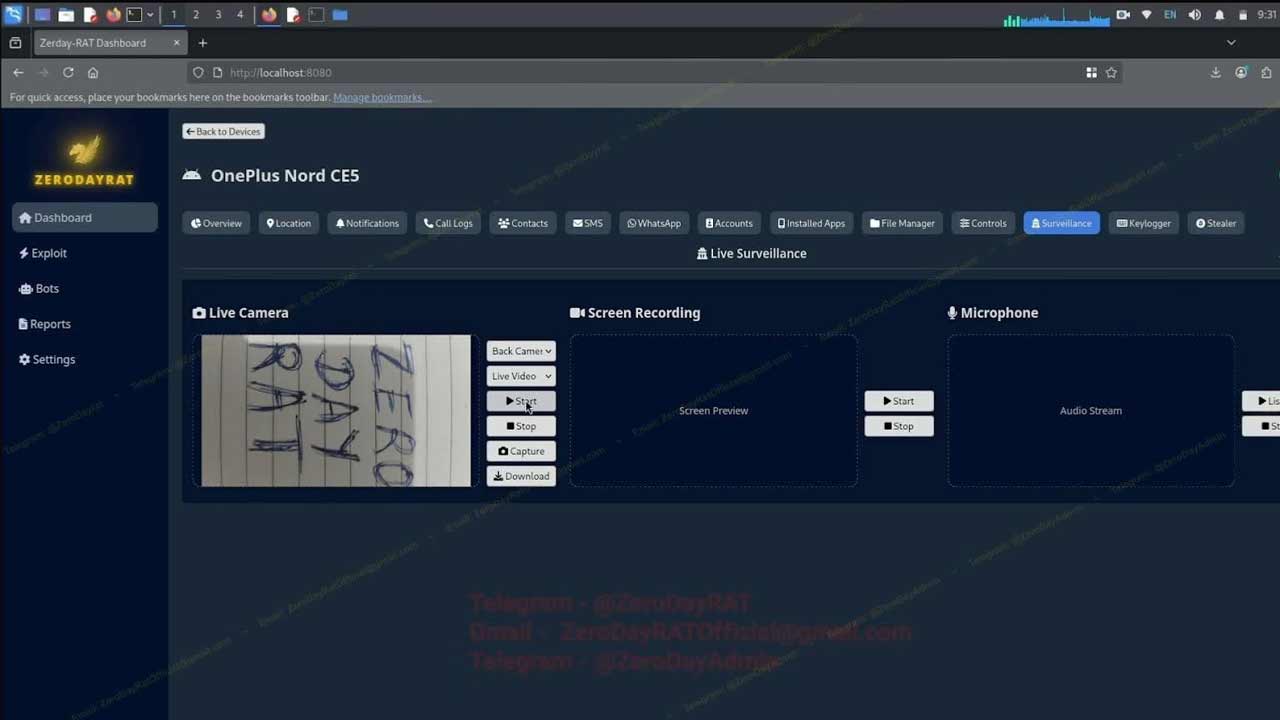
Task: Stop Screen Recording
Action: coord(899,426)
